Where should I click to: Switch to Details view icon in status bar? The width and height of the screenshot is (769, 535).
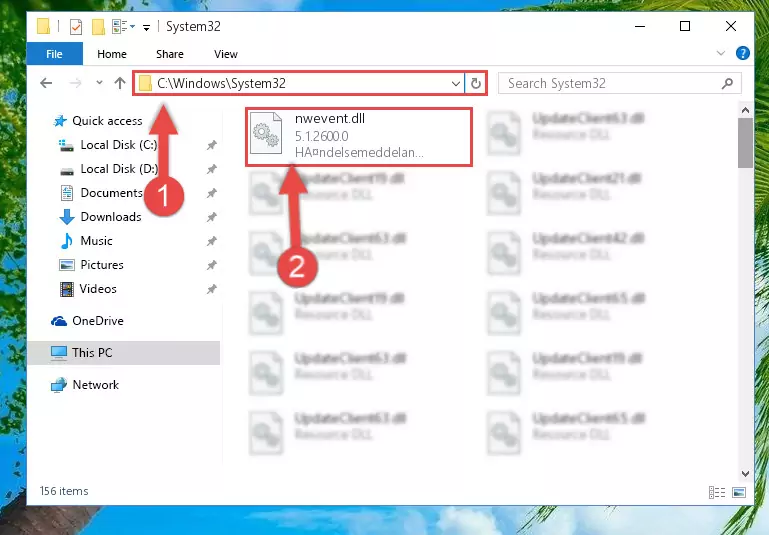(717, 492)
